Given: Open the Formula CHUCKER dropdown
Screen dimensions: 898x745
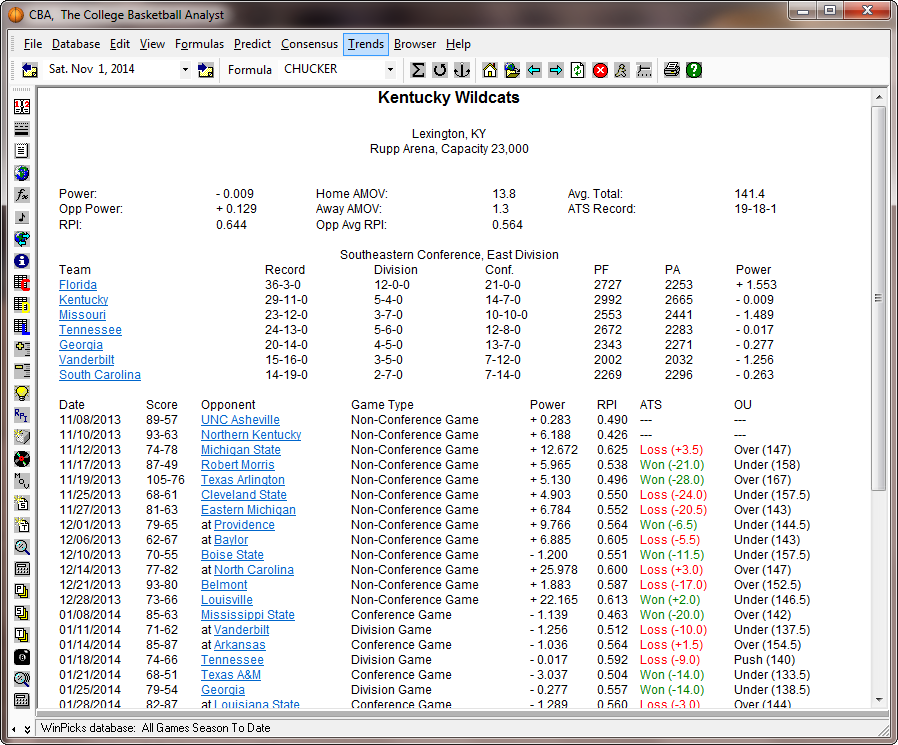Looking at the screenshot, I should 391,70.
